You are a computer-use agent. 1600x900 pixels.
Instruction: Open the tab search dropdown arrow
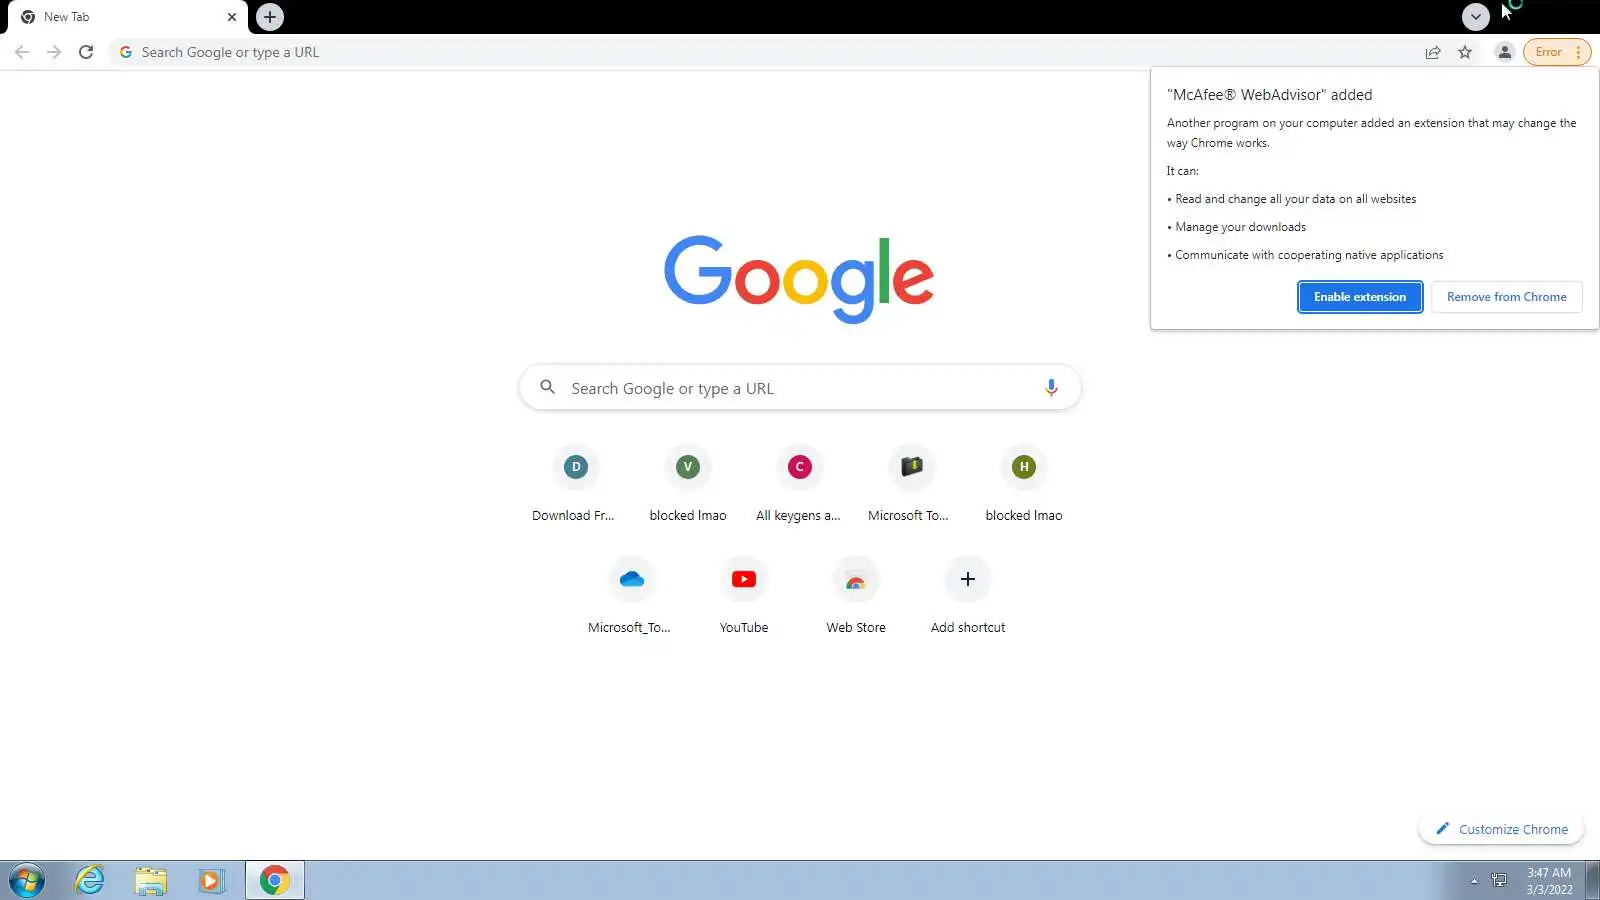coord(1475,17)
